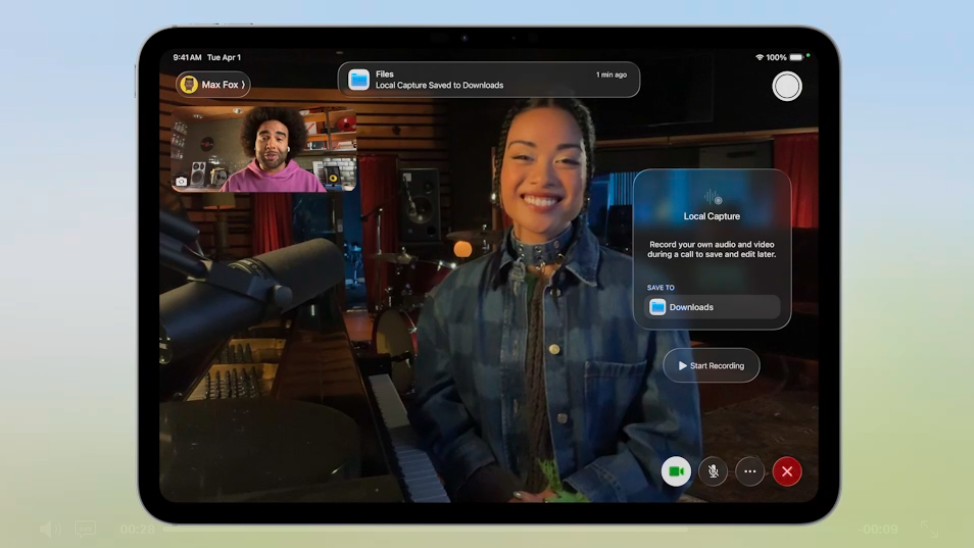Image resolution: width=974 pixels, height=548 pixels.
Task: Mute the microphone in the call controls
Action: [713, 471]
